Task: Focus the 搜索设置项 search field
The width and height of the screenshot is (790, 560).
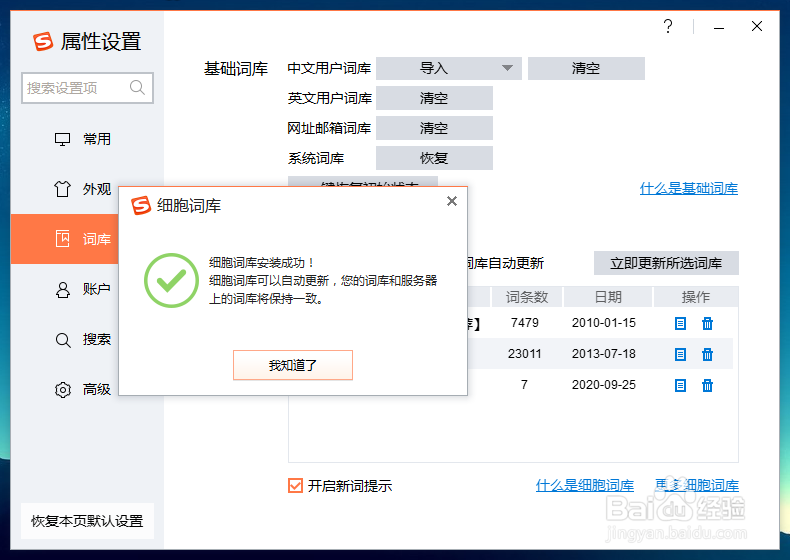Action: point(87,88)
